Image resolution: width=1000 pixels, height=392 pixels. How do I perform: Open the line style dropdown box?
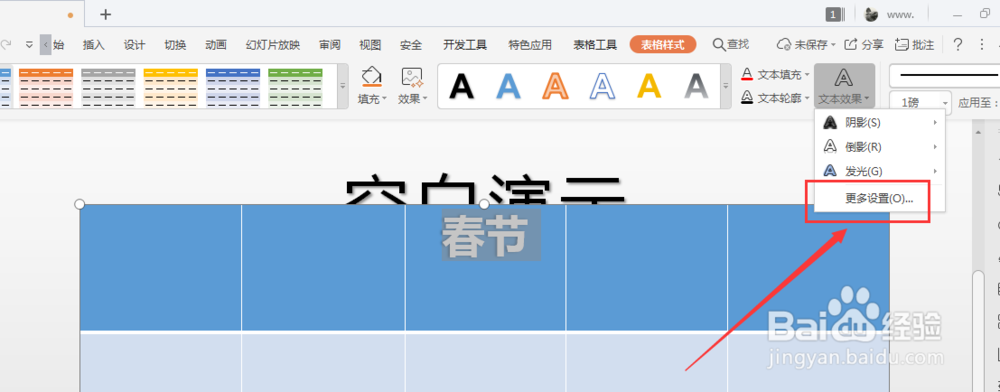[x=945, y=75]
